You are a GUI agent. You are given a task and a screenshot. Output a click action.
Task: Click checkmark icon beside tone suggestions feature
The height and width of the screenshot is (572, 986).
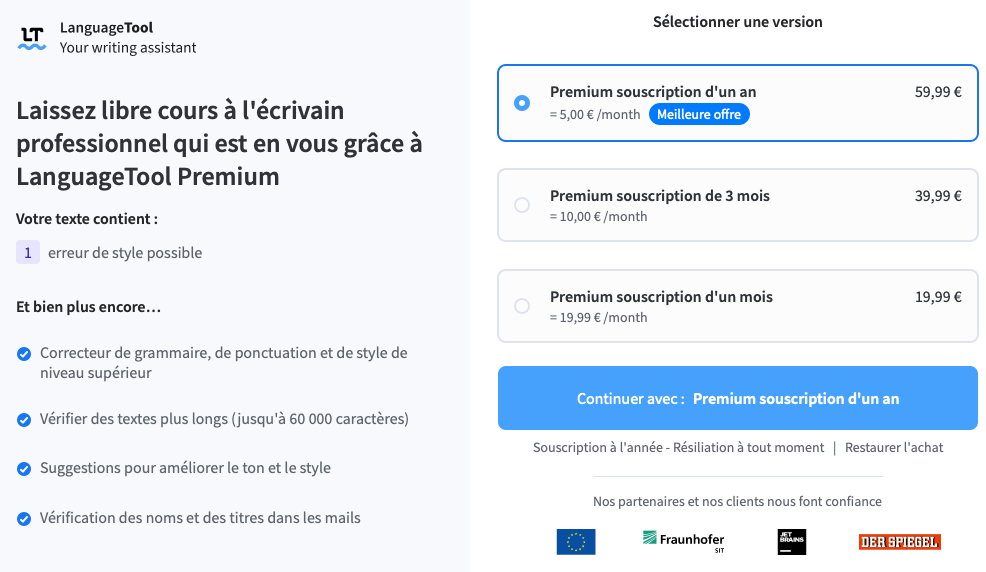pyautogui.click(x=24, y=469)
